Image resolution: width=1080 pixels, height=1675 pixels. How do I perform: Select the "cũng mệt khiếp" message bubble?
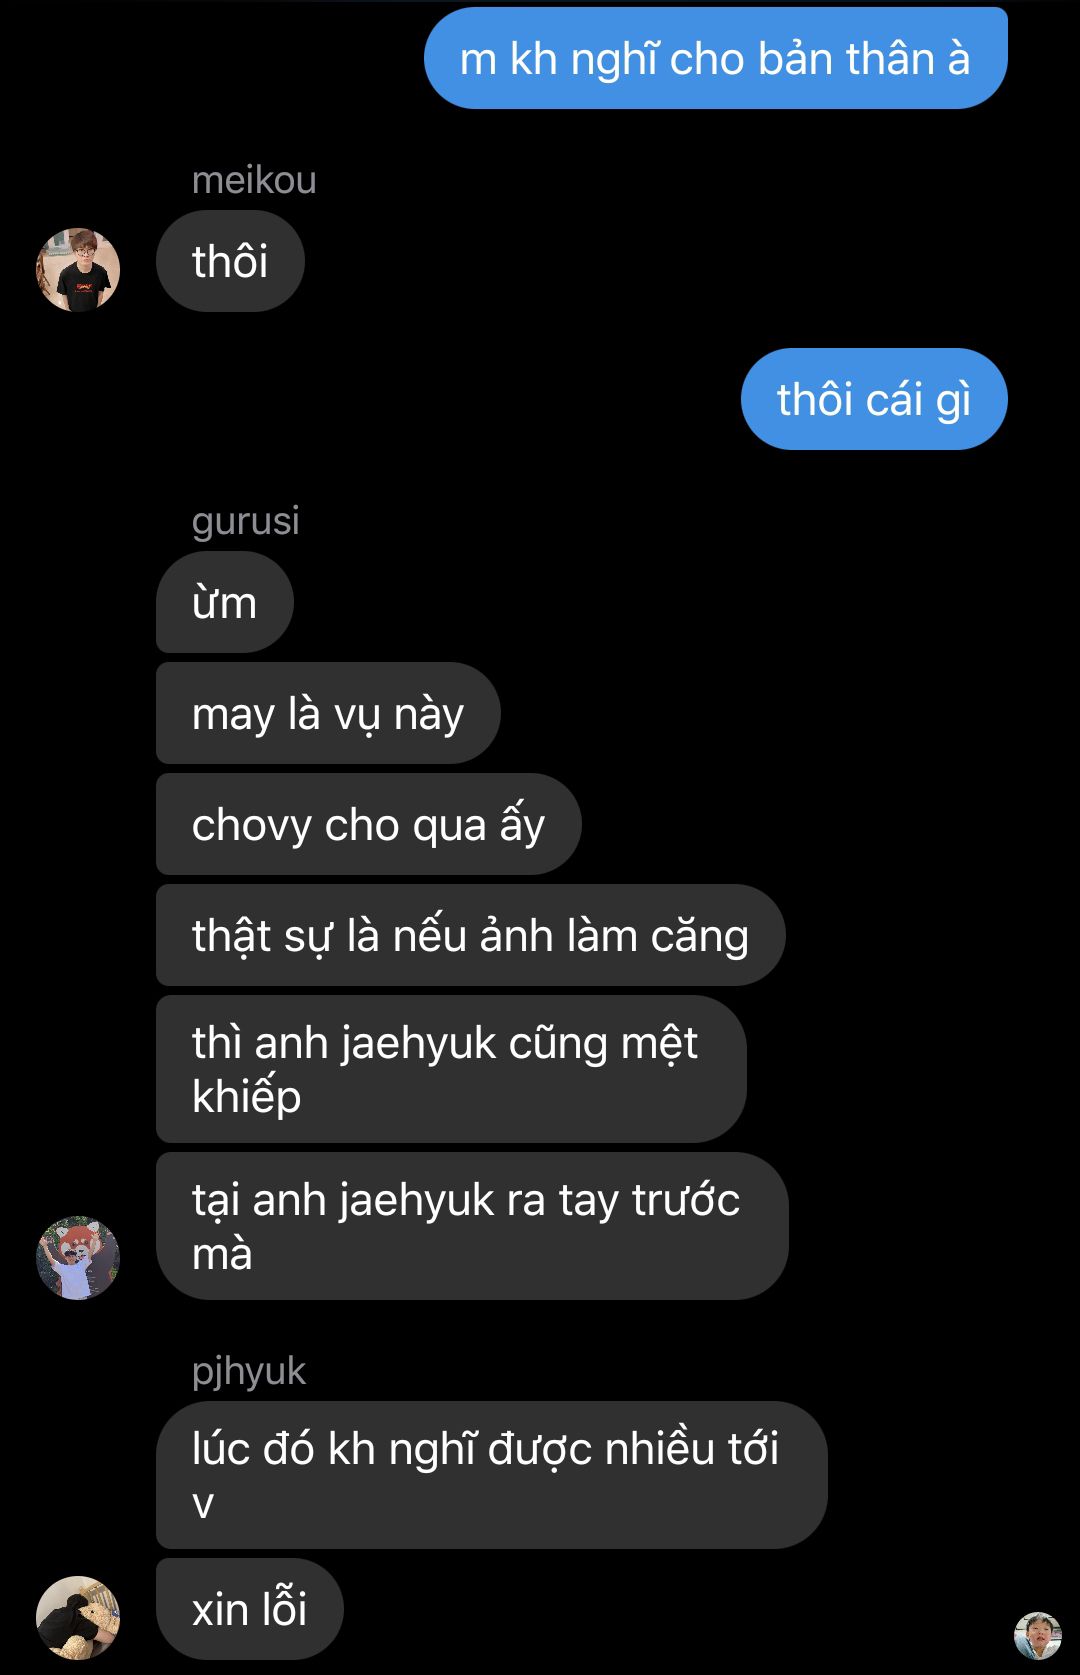click(x=451, y=1069)
